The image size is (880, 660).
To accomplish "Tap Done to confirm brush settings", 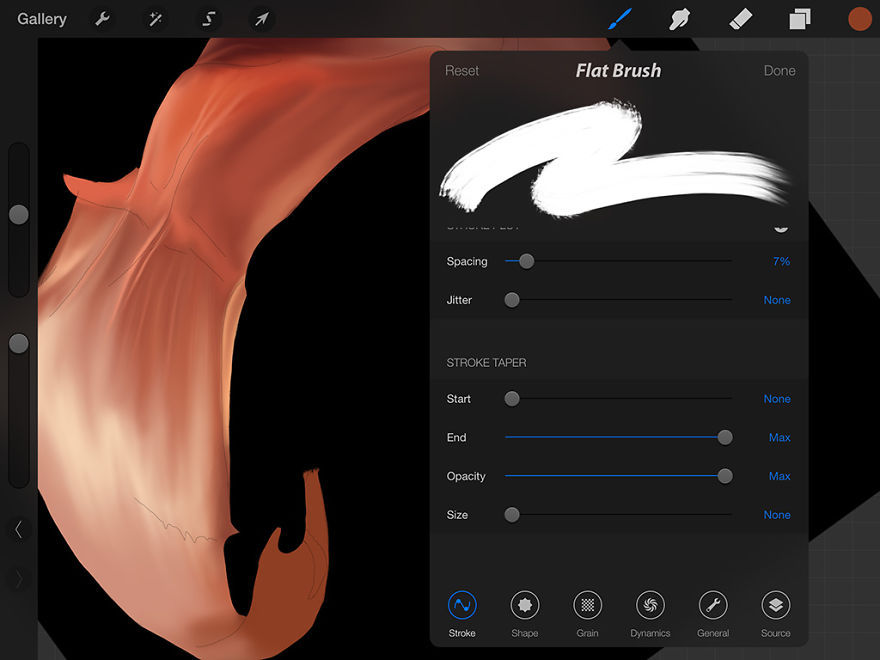I will click(x=779, y=70).
